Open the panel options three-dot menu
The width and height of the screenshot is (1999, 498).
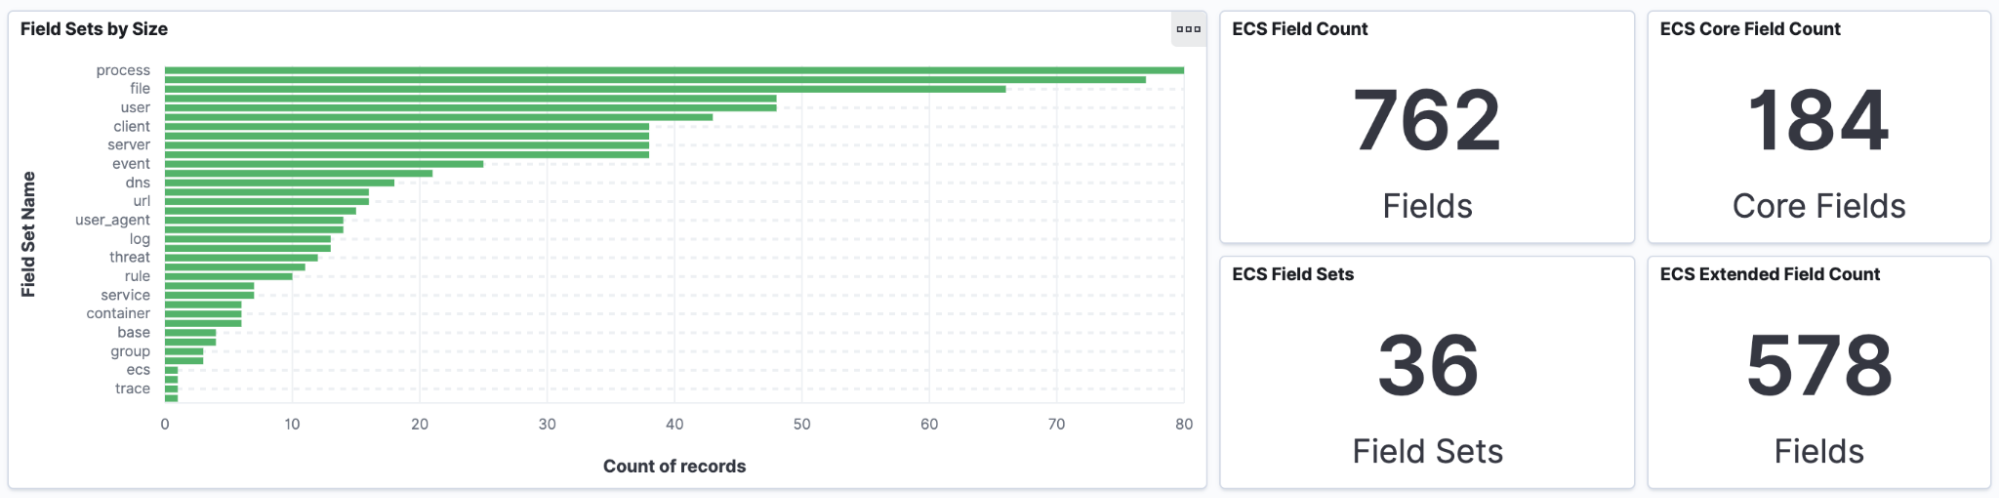1188,29
